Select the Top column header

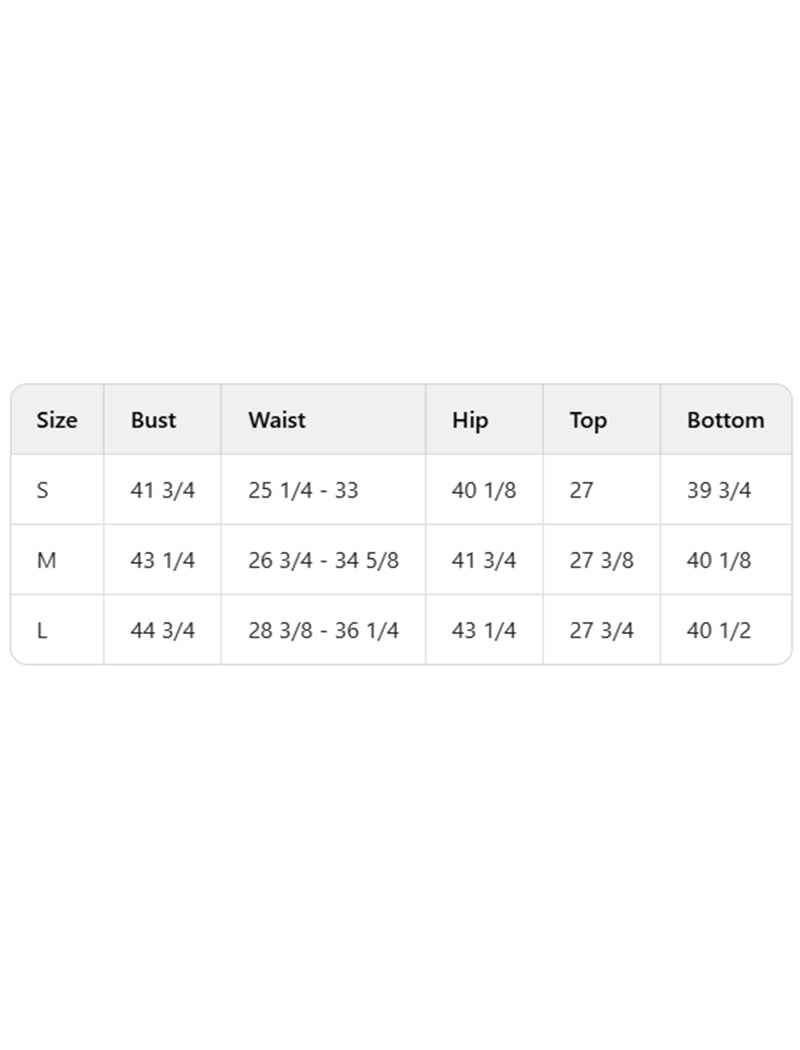click(x=588, y=420)
